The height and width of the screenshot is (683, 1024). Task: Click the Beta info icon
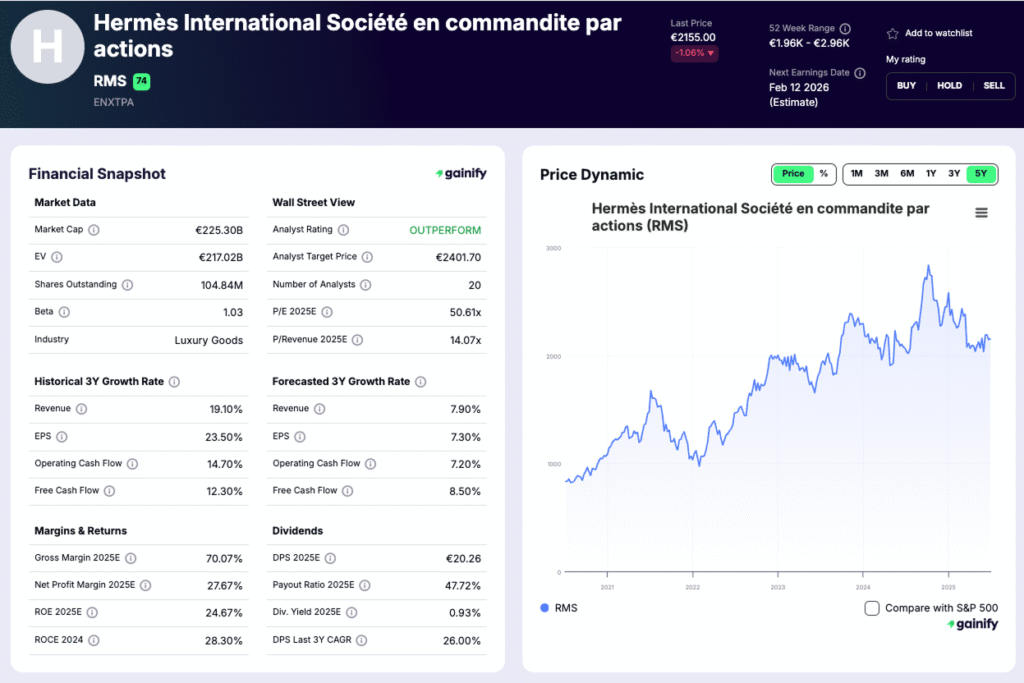pyautogui.click(x=65, y=312)
